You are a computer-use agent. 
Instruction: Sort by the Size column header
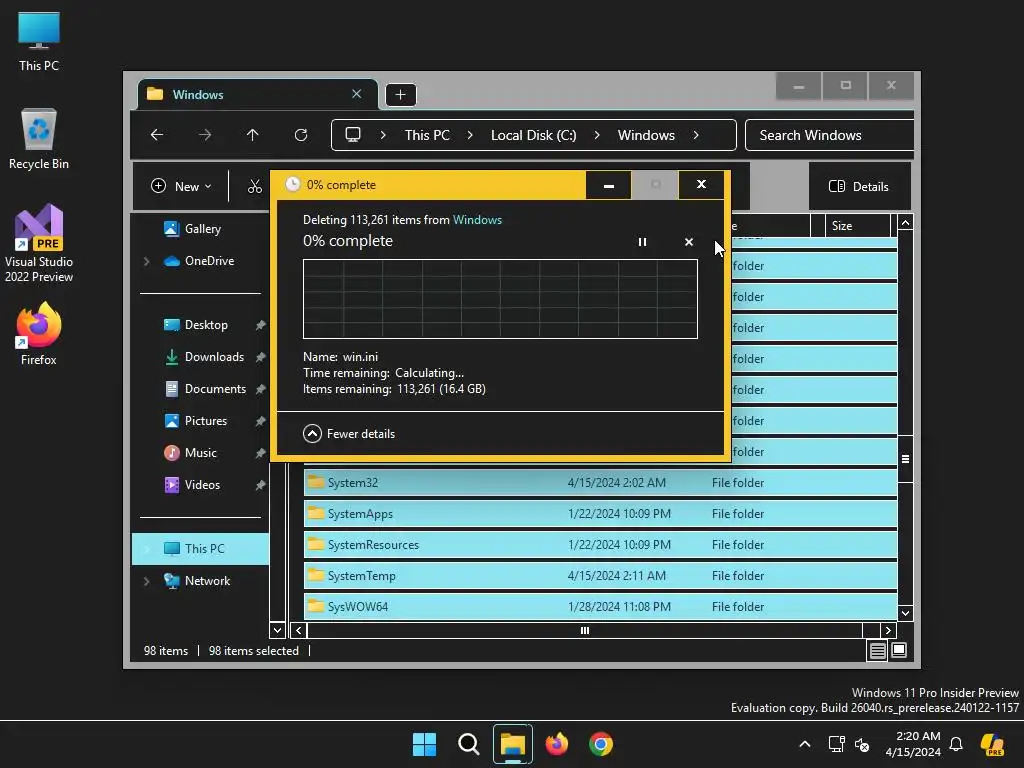(857, 225)
